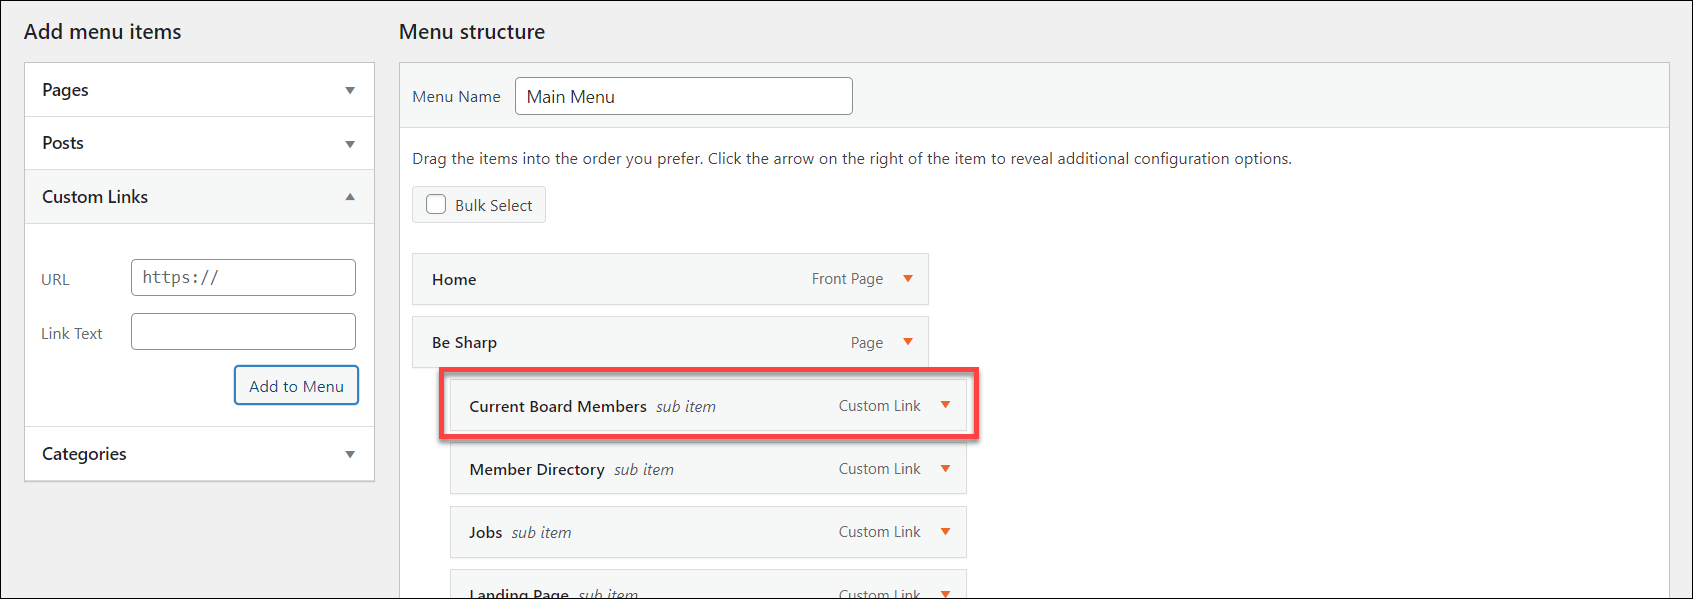Select the Be Sharp menu item
This screenshot has height=599, width=1693.
coord(464,343)
